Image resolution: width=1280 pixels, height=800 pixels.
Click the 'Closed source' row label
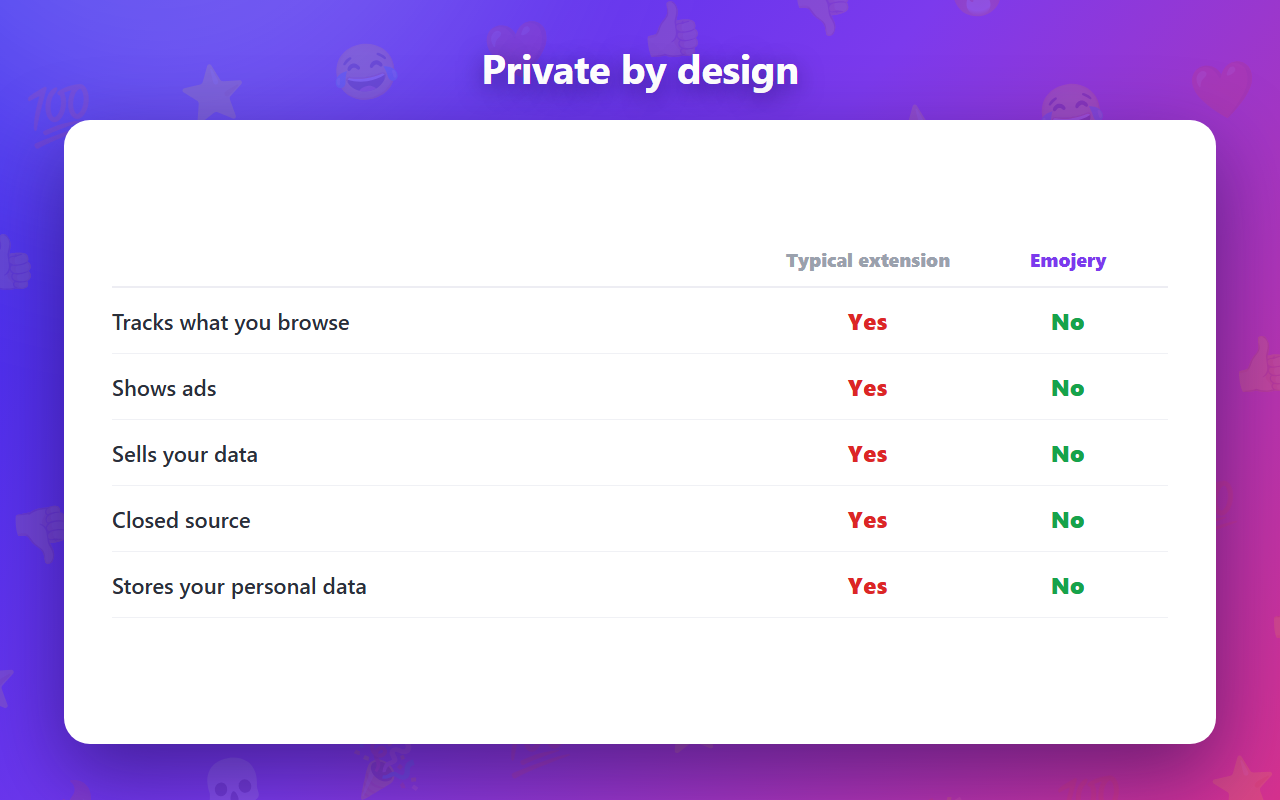coord(181,520)
